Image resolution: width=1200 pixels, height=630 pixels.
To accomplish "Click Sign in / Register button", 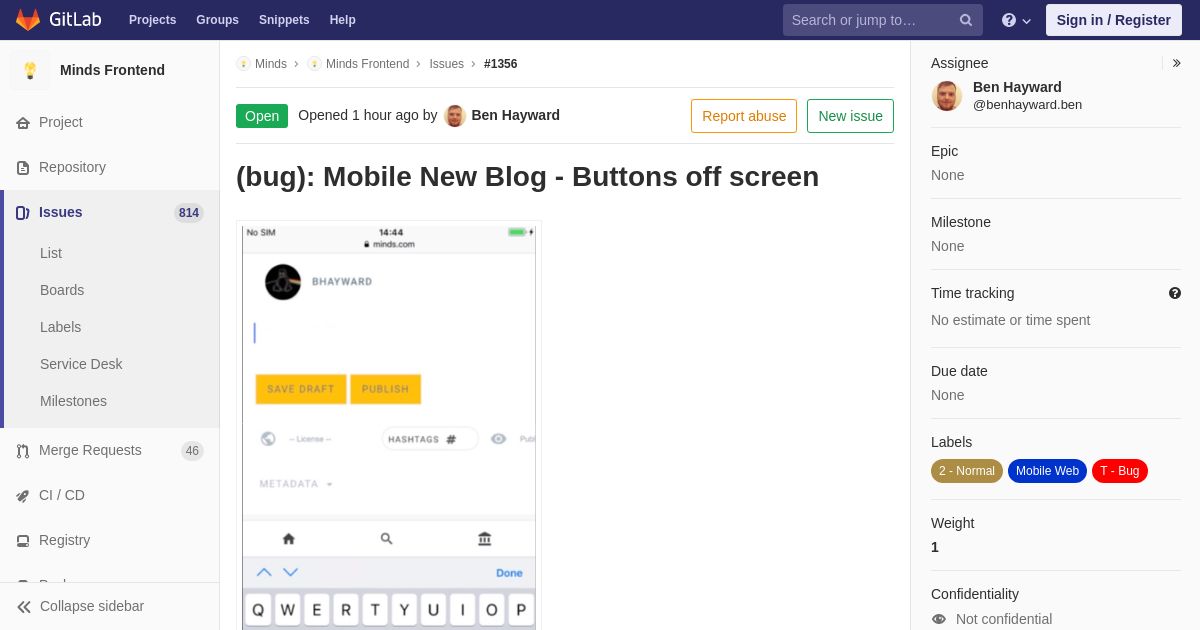I will click(x=1113, y=20).
